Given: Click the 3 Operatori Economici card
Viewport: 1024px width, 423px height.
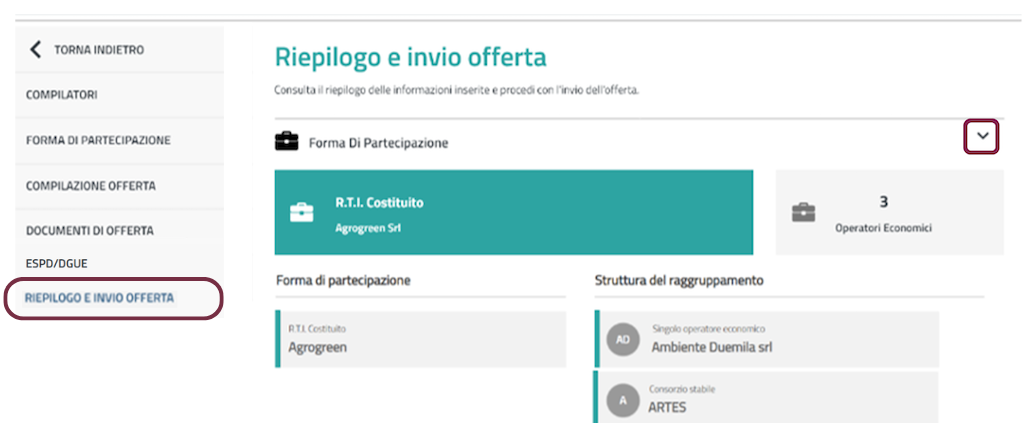Looking at the screenshot, I should (889, 212).
